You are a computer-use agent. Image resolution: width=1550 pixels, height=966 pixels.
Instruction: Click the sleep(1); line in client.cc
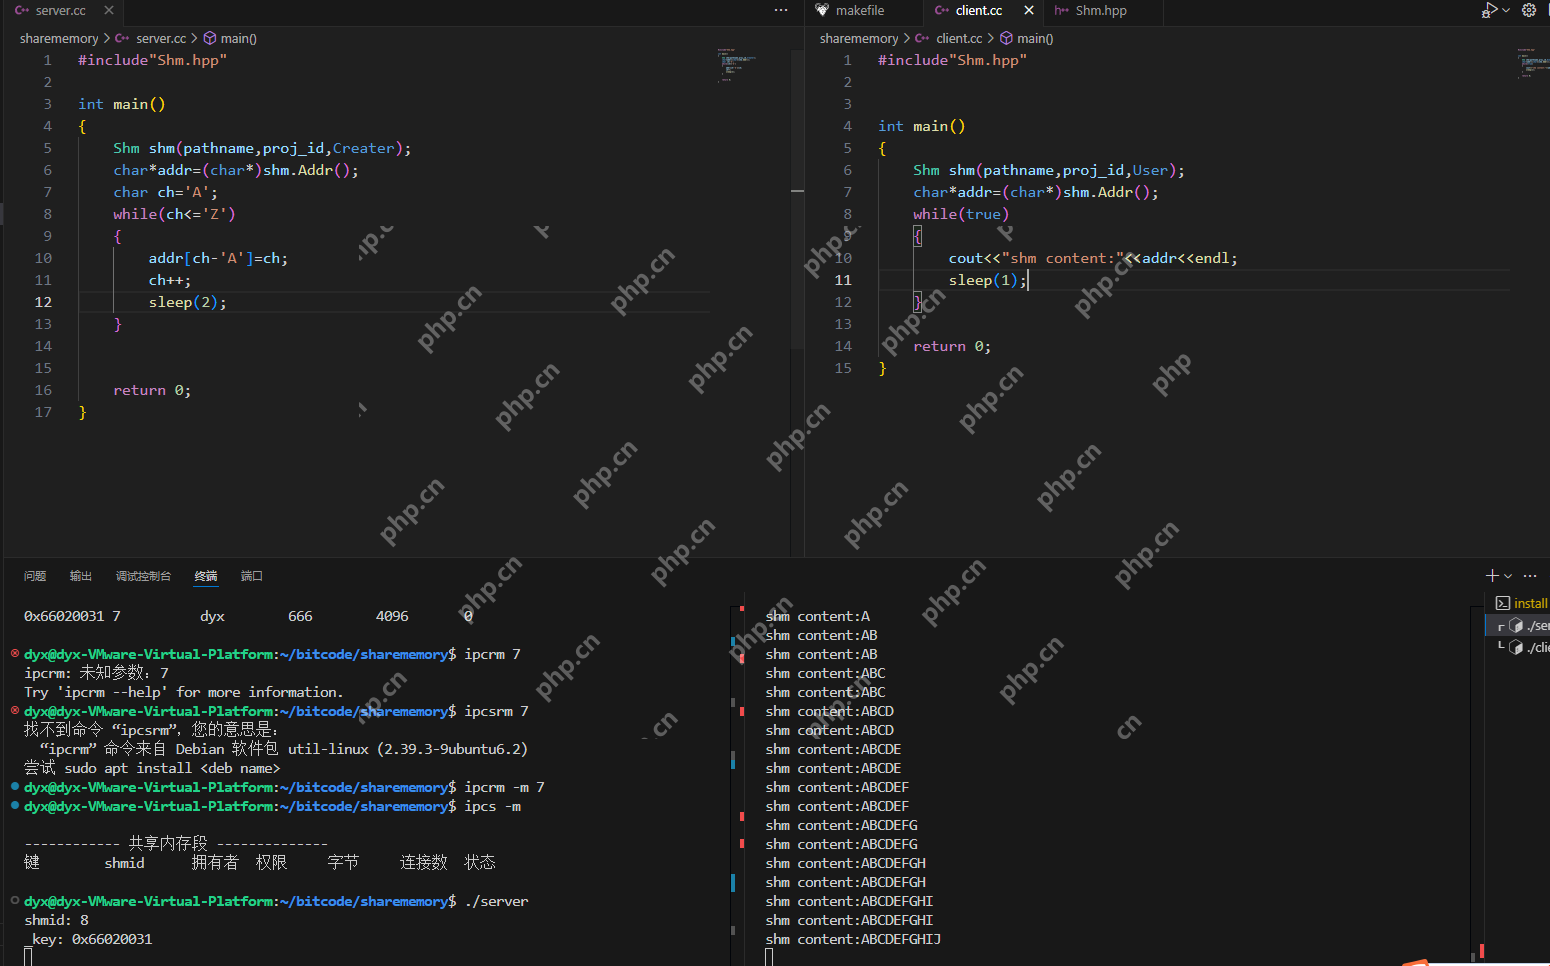coord(987,280)
